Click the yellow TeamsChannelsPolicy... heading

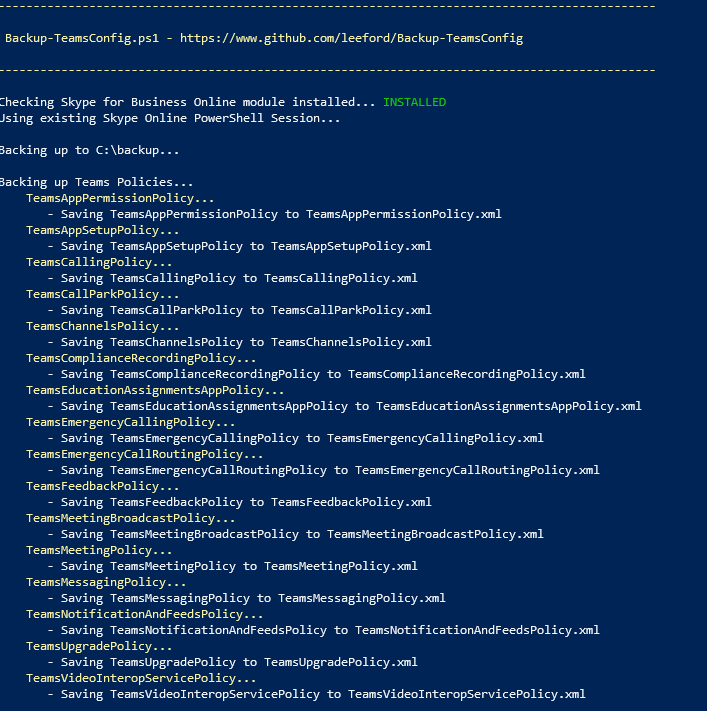(102, 326)
